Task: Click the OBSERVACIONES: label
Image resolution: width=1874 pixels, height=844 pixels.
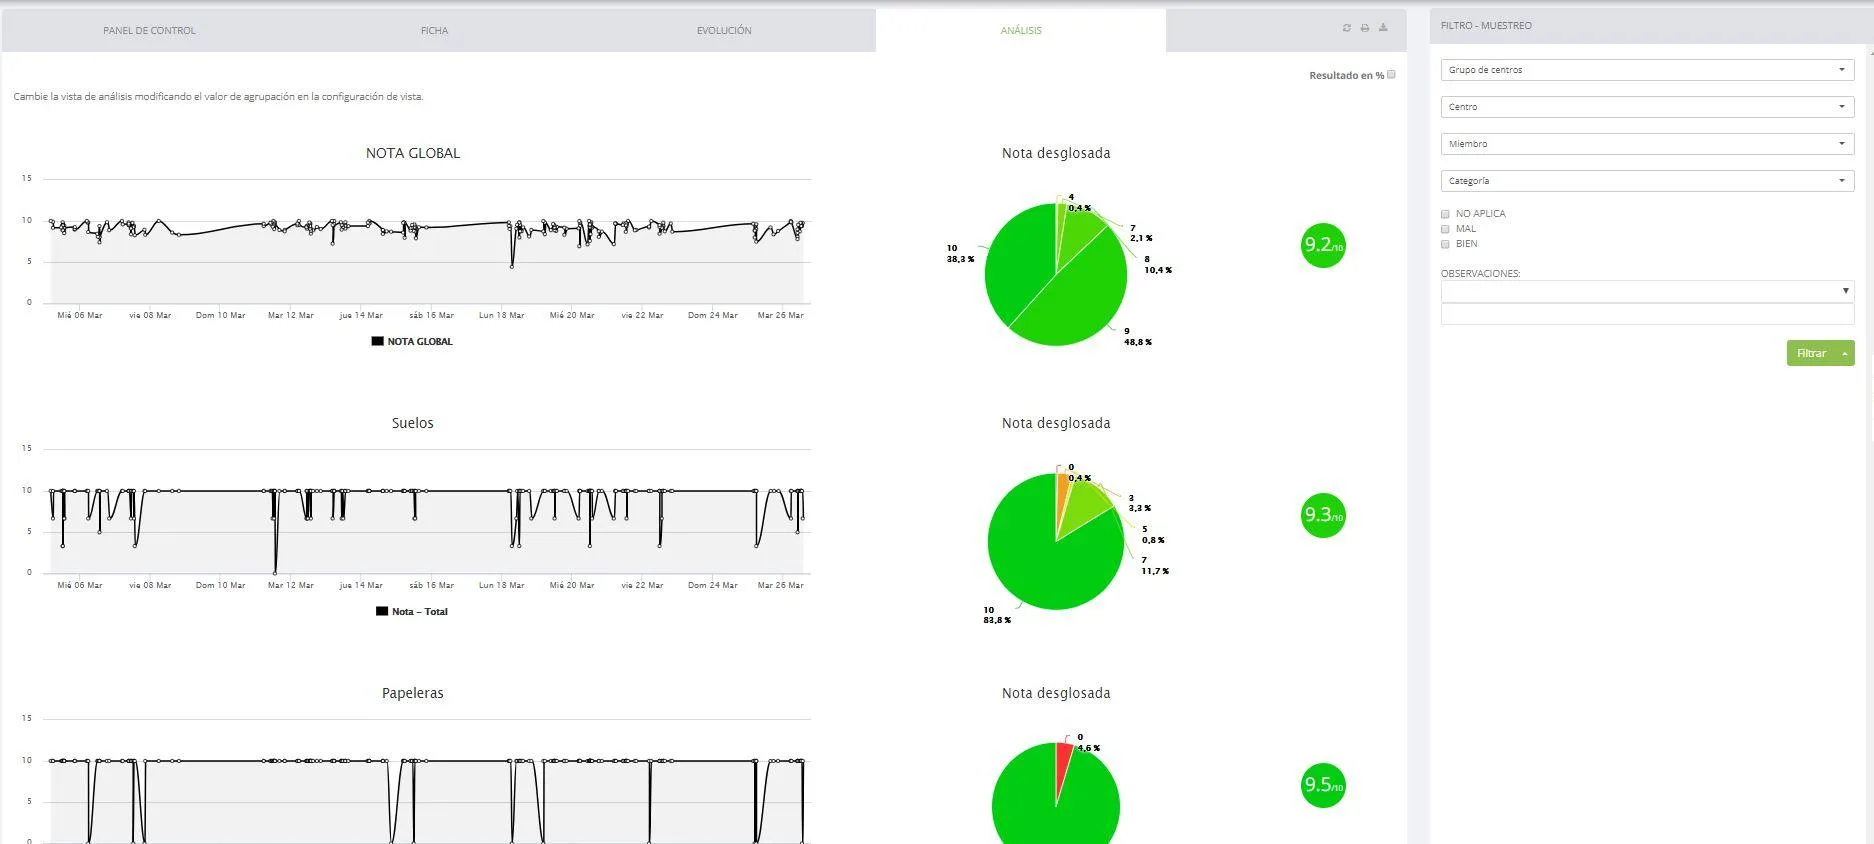Action: tap(1480, 273)
